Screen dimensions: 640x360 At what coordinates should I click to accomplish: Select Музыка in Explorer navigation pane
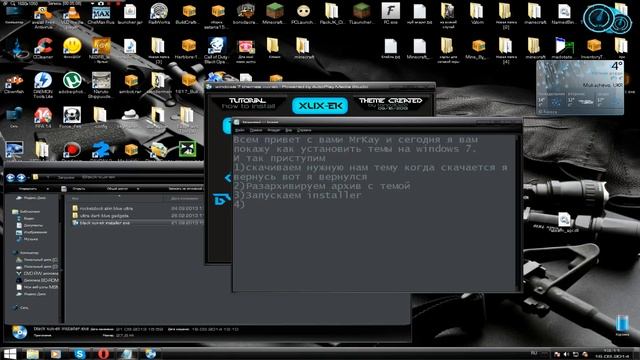point(27,239)
